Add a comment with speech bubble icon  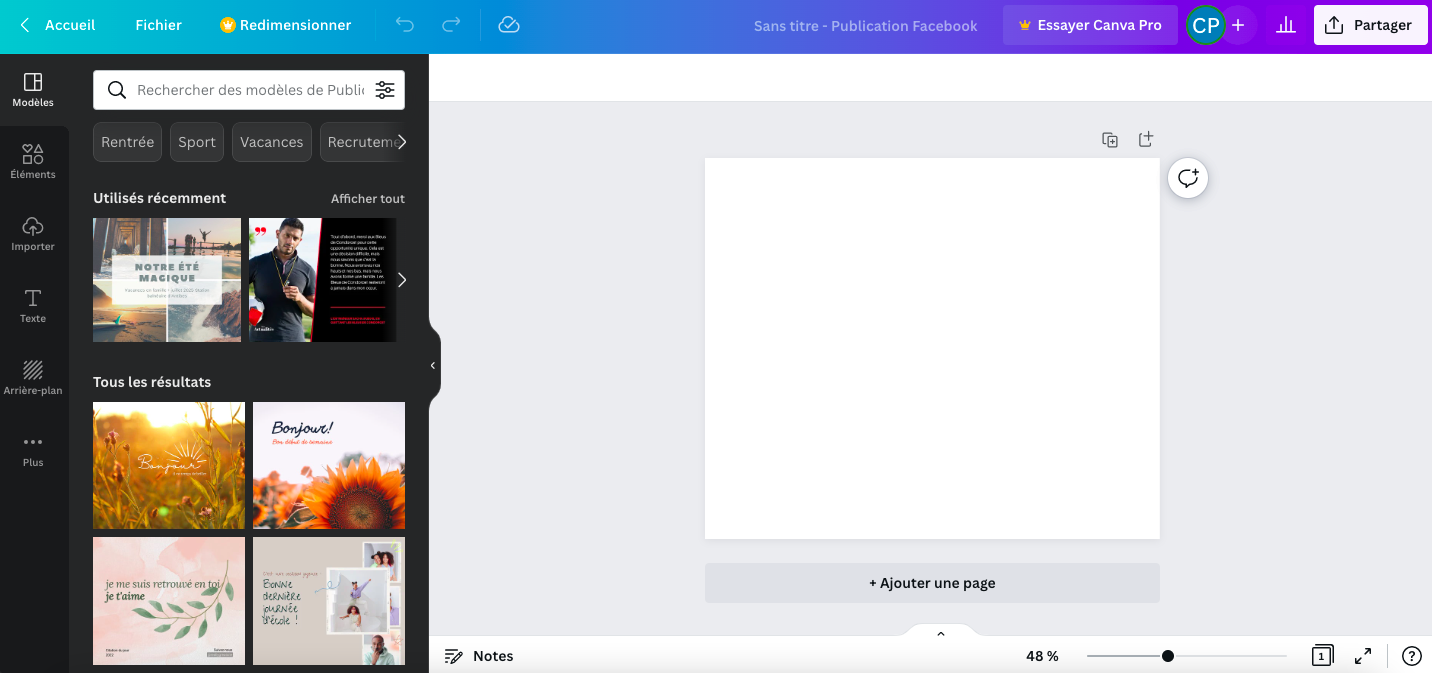(1188, 179)
